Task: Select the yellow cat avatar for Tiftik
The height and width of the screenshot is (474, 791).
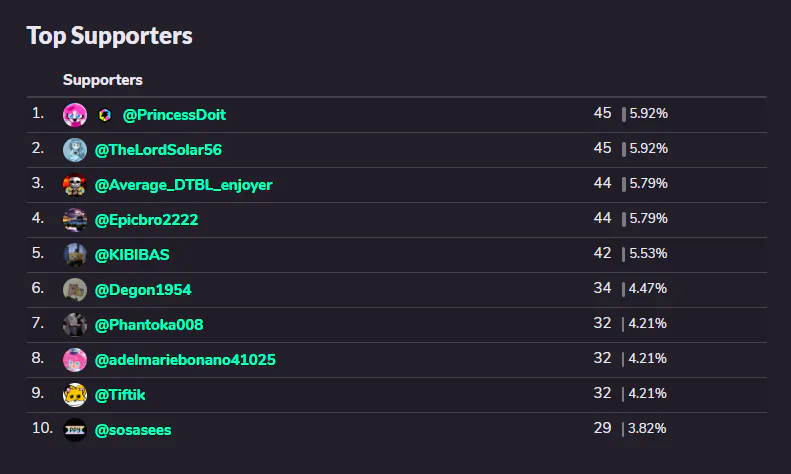Action: tap(75, 395)
